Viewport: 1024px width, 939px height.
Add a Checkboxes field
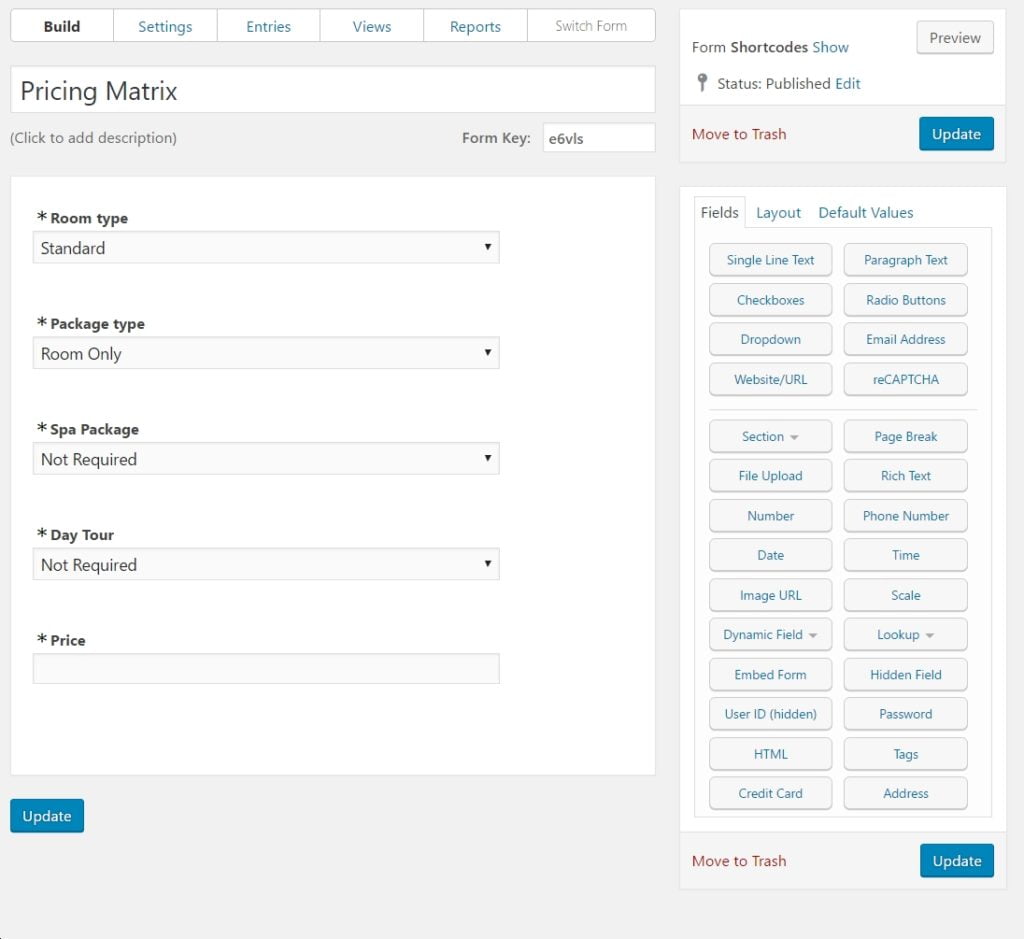tap(770, 300)
